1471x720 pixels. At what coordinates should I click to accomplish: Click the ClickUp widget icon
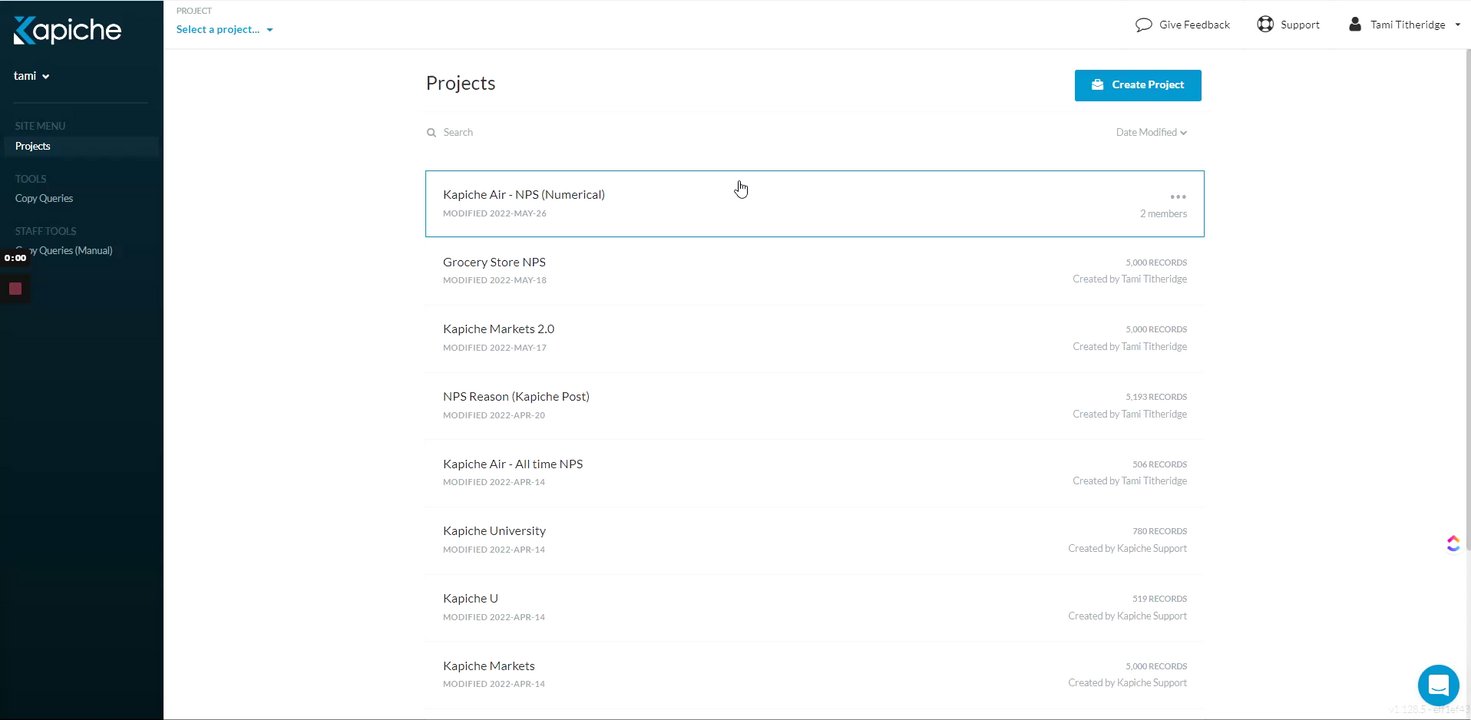pos(1453,543)
